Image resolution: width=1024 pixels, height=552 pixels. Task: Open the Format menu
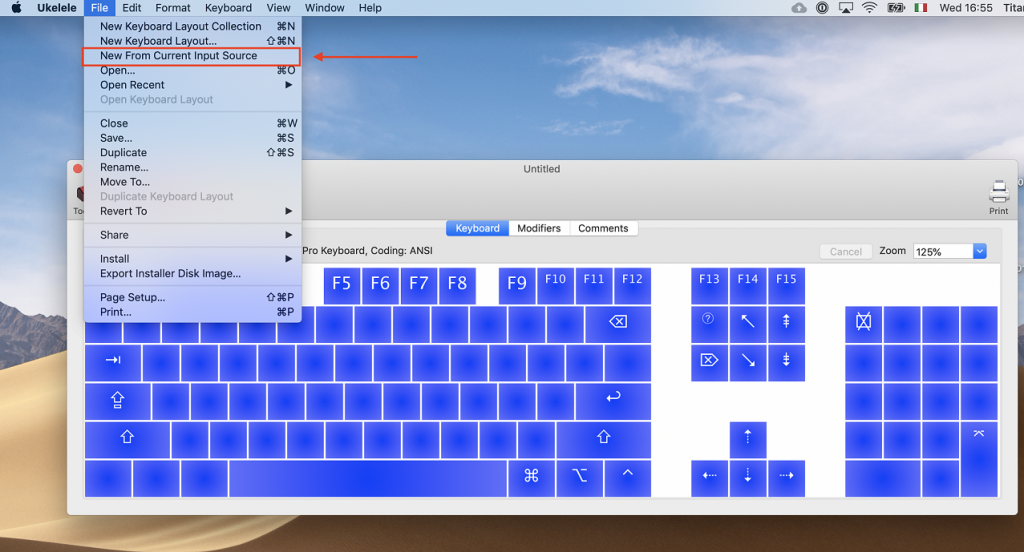coord(172,8)
